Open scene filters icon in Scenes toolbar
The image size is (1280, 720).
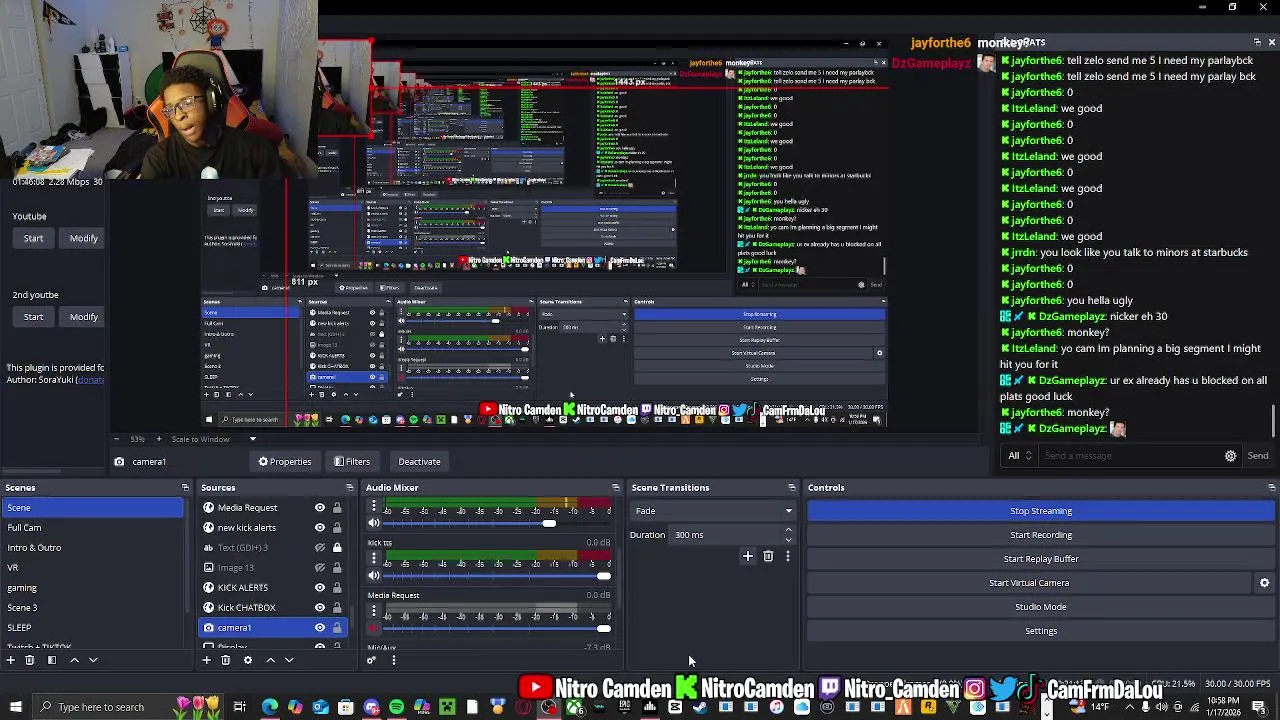pyautogui.click(x=51, y=660)
